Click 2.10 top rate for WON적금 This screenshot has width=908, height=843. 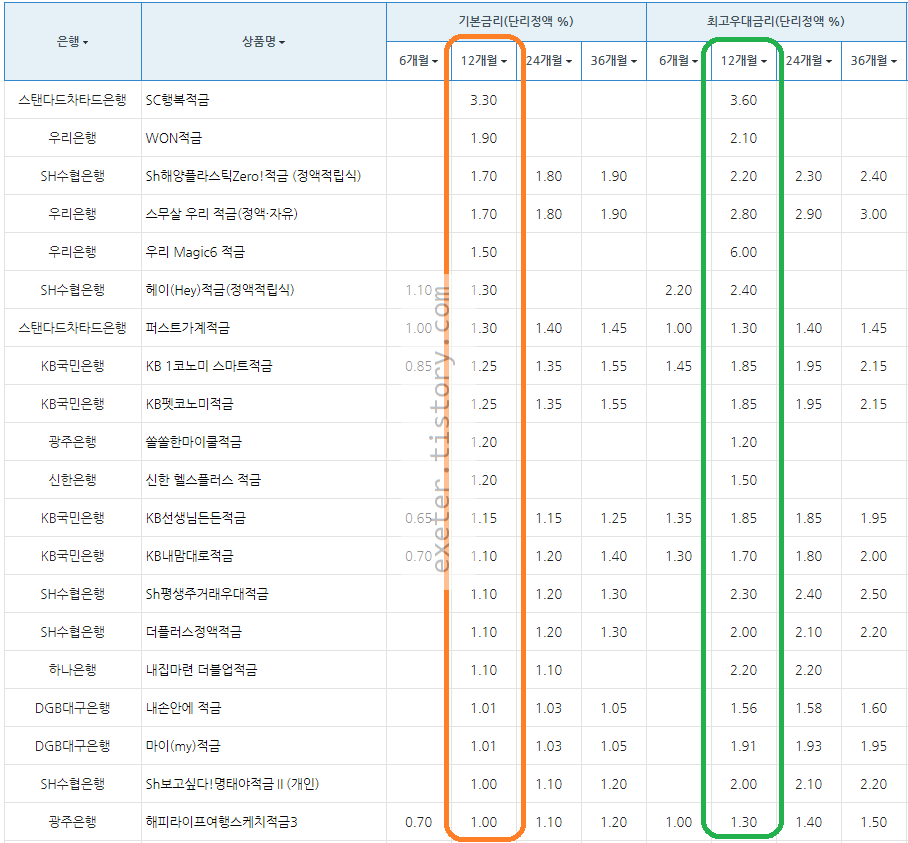744,138
